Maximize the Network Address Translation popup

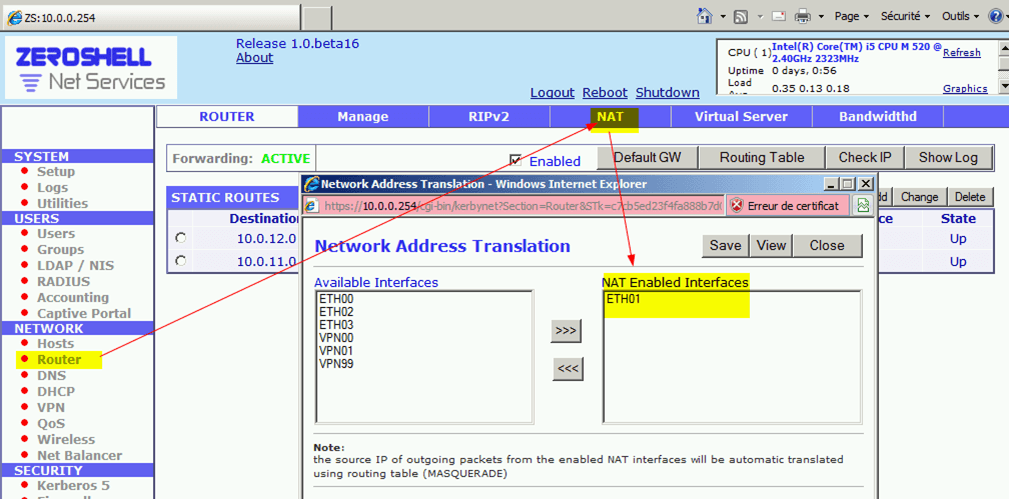click(848, 184)
